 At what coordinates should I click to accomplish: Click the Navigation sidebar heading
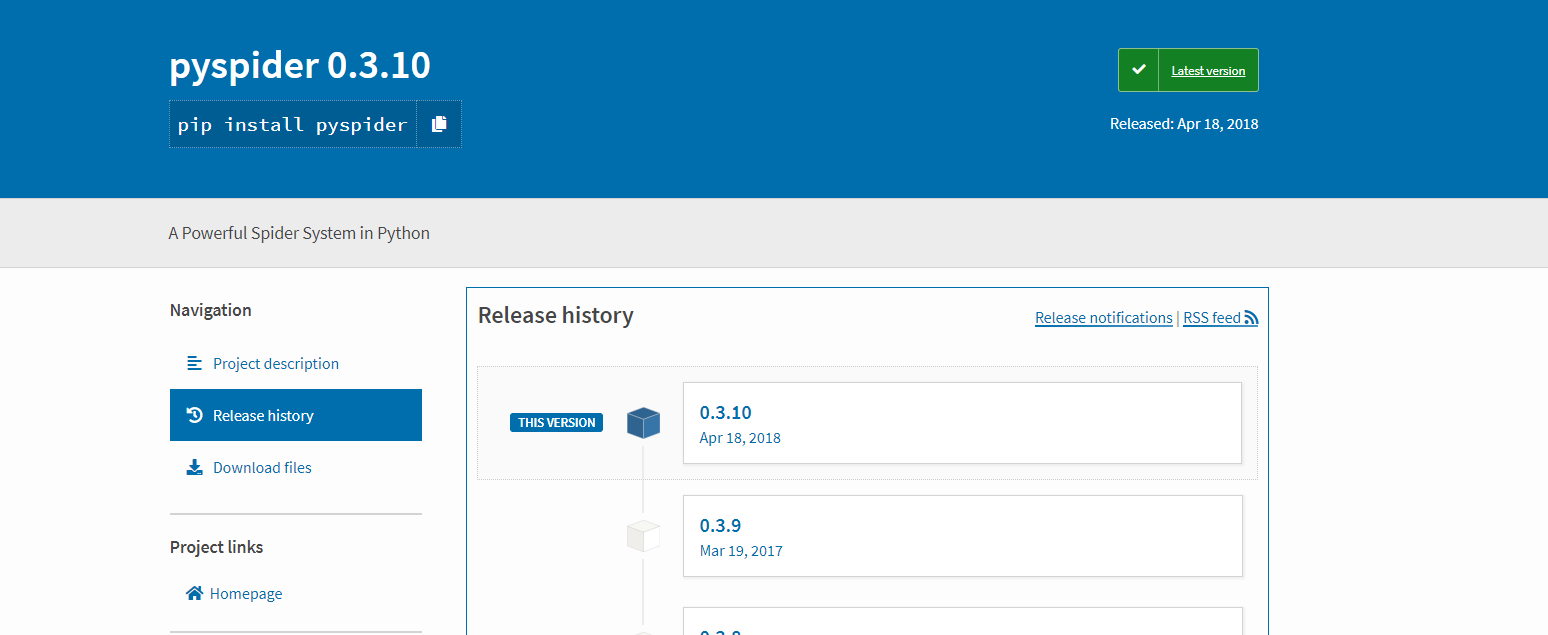(211, 310)
